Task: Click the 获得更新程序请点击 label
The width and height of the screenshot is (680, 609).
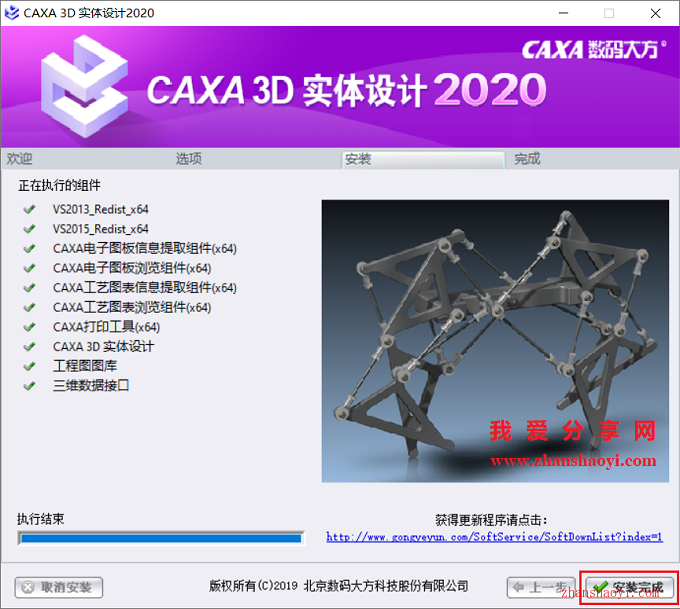Action: pyautogui.click(x=491, y=520)
